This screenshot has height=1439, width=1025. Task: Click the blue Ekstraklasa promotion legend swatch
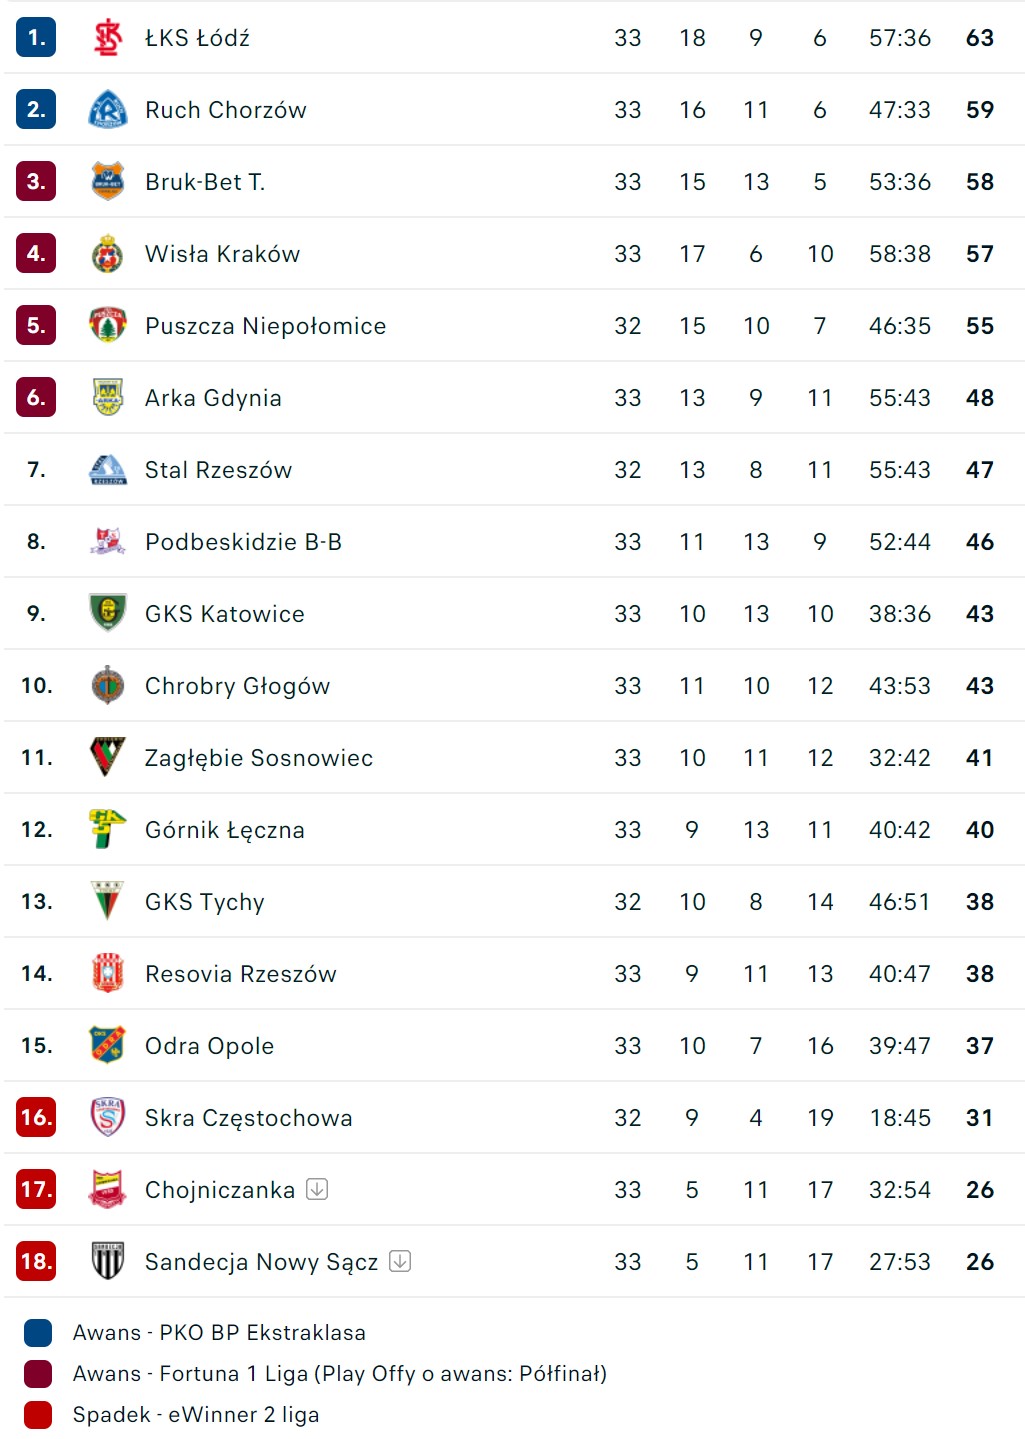[x=38, y=1333]
